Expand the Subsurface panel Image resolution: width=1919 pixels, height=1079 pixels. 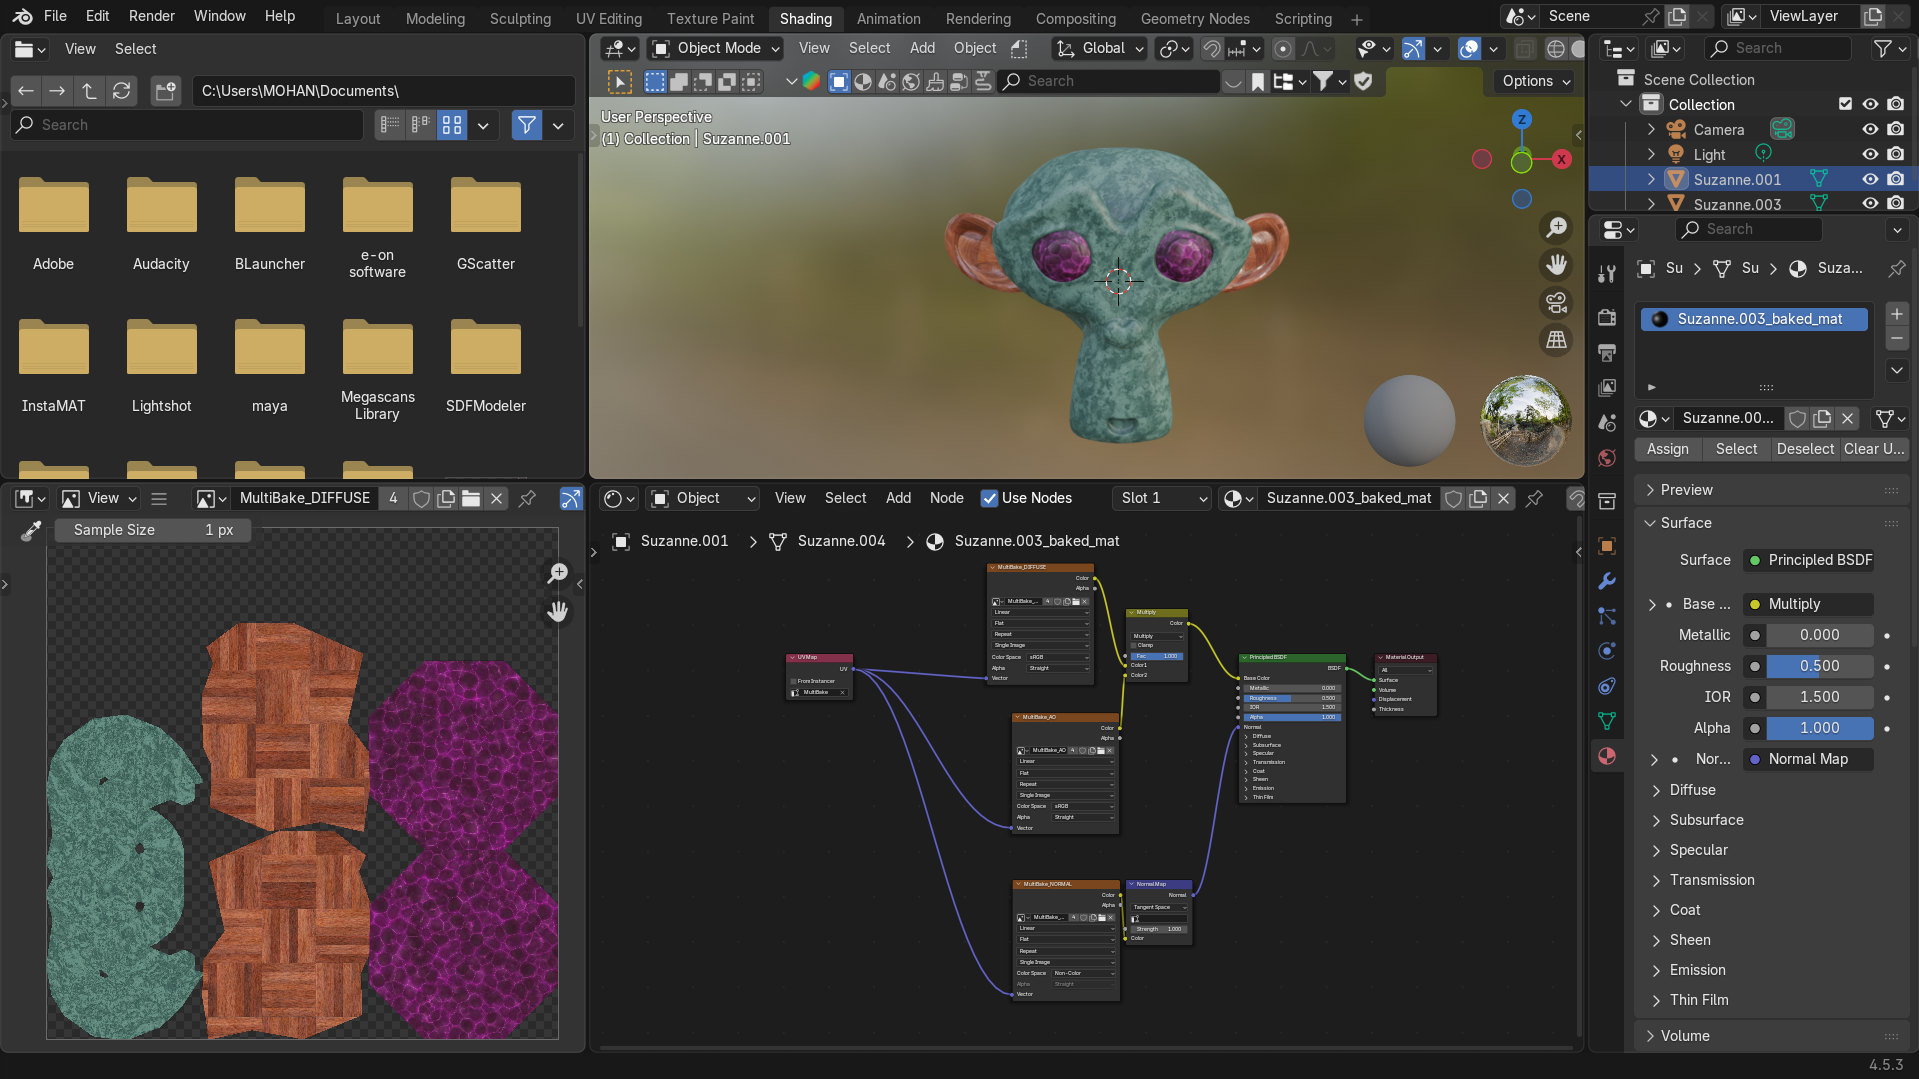[1706, 820]
